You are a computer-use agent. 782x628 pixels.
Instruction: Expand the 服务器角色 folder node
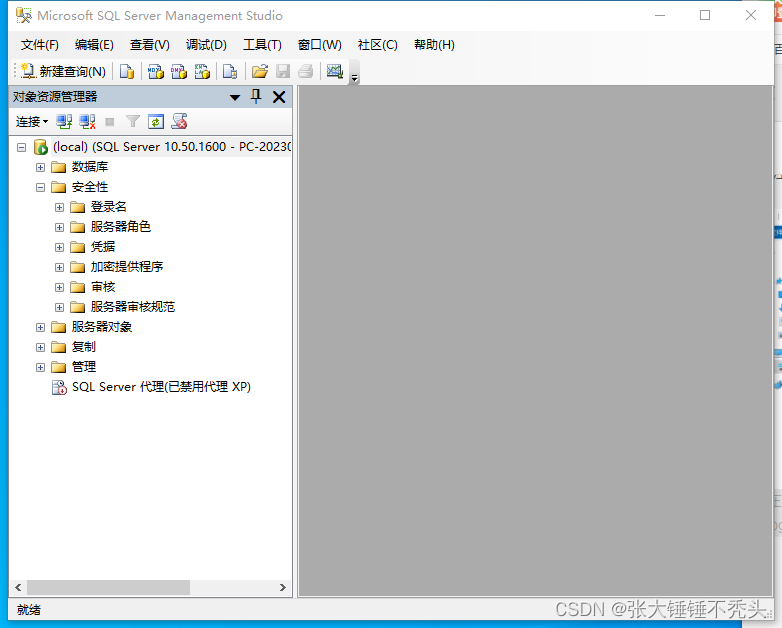(59, 227)
